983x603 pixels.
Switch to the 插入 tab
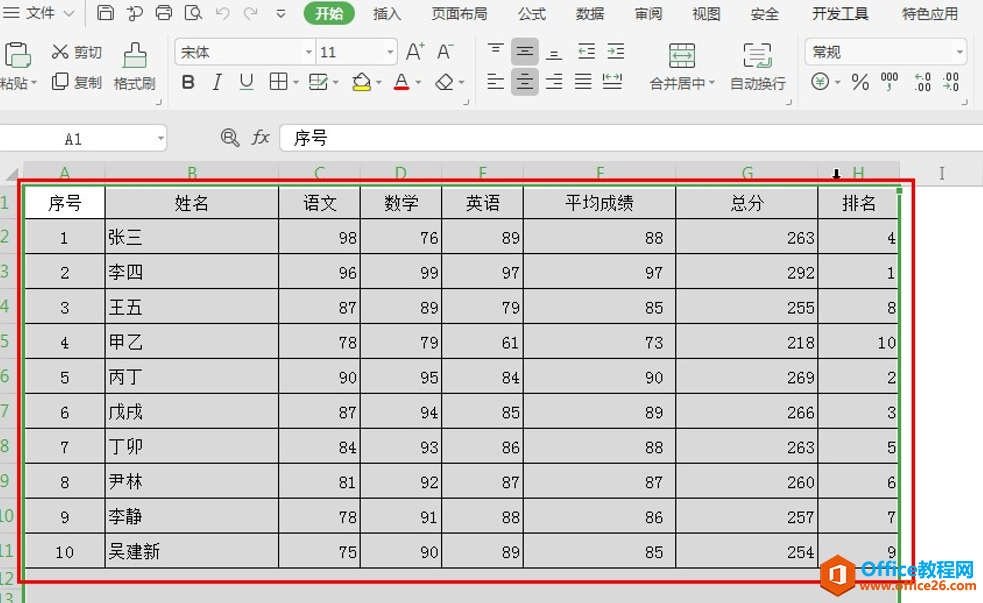click(387, 13)
